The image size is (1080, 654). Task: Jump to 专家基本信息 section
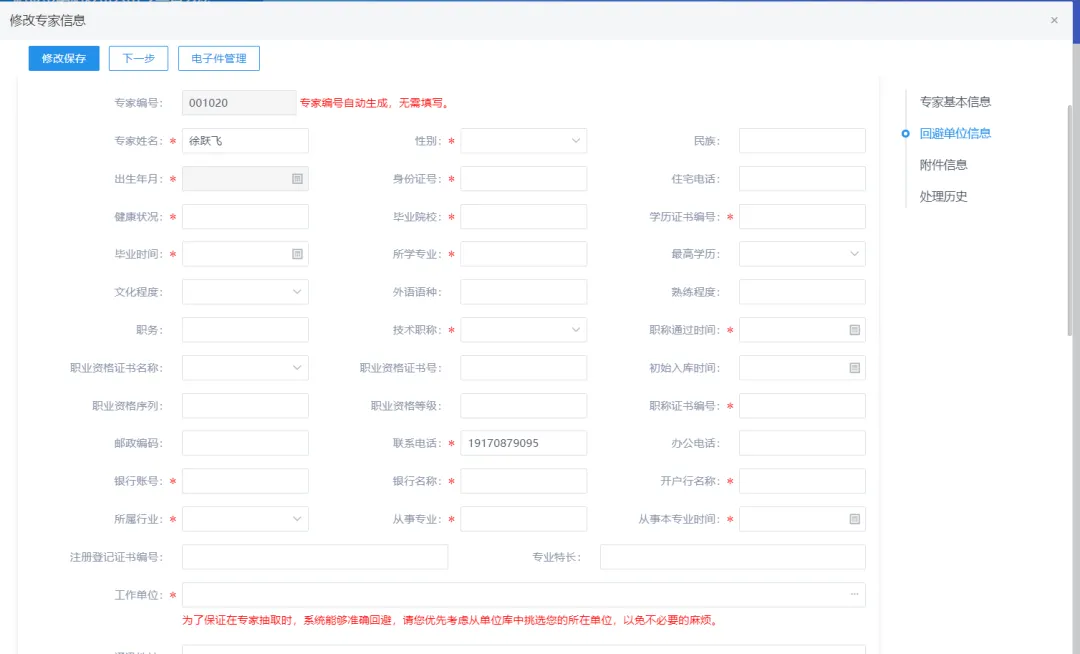tap(955, 102)
